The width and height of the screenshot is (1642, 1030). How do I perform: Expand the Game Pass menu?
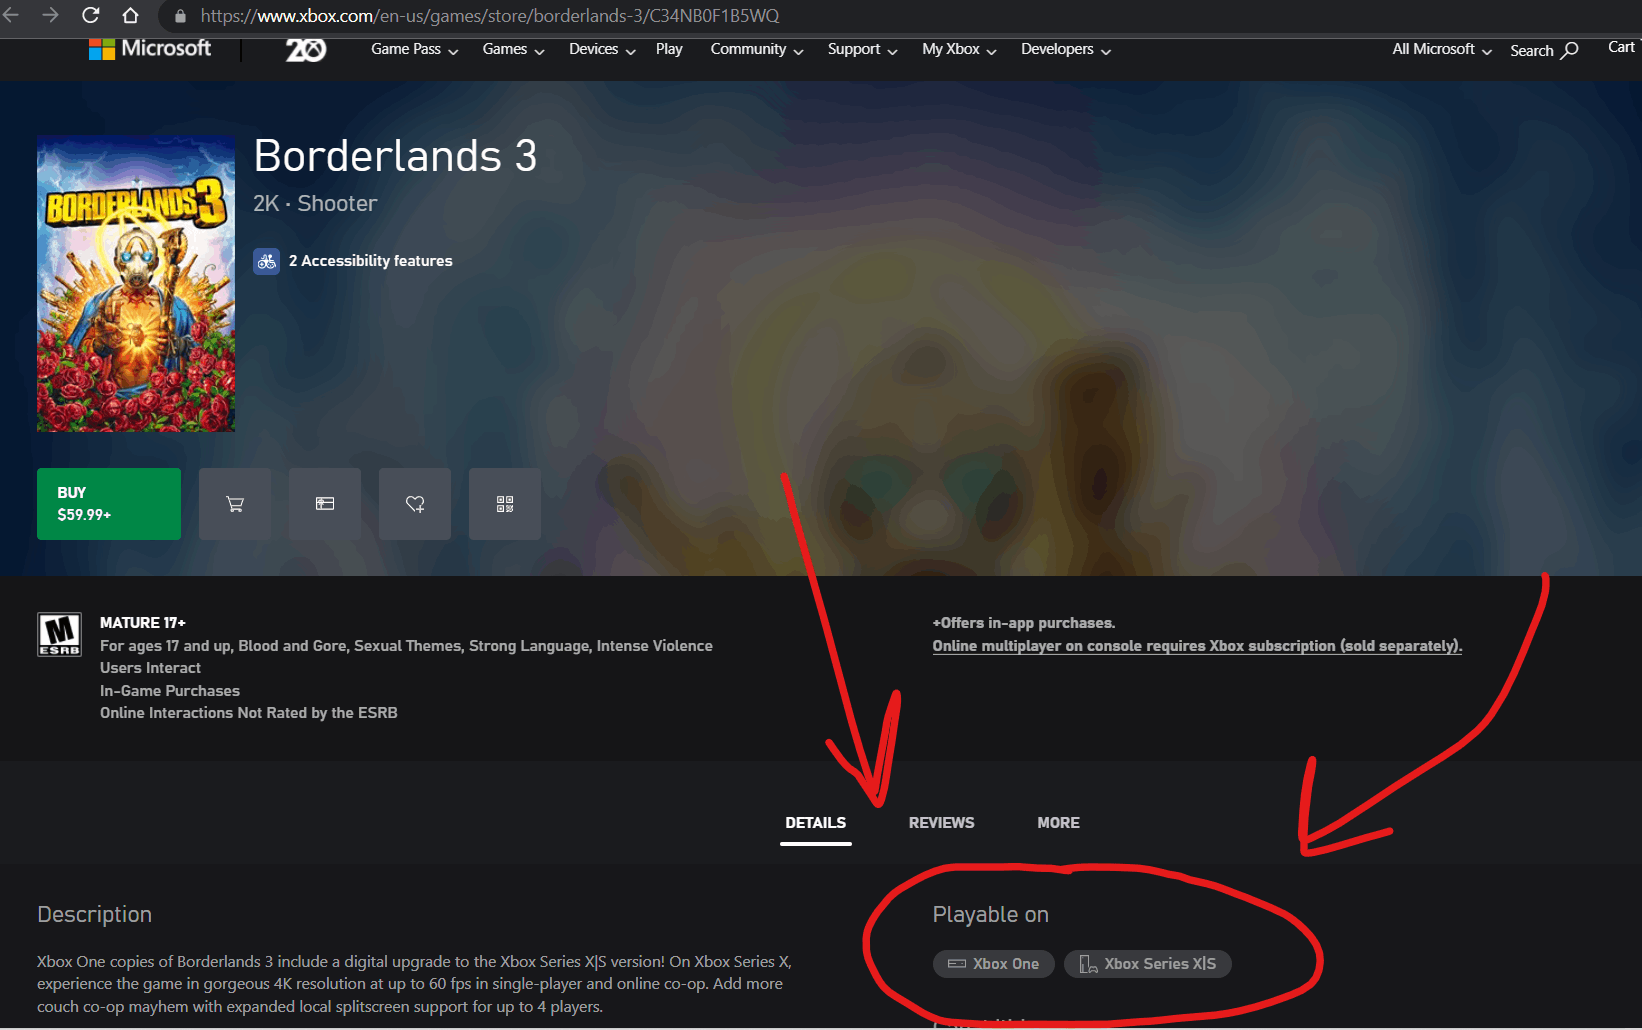(x=415, y=49)
